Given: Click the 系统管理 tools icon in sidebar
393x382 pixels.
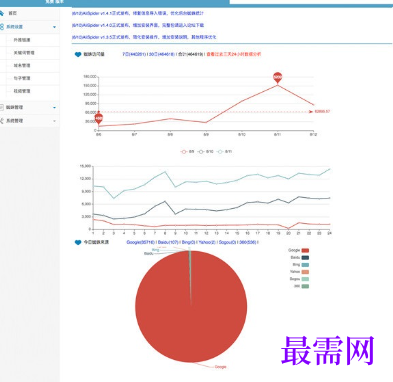Looking at the screenshot, I should click(2, 121).
